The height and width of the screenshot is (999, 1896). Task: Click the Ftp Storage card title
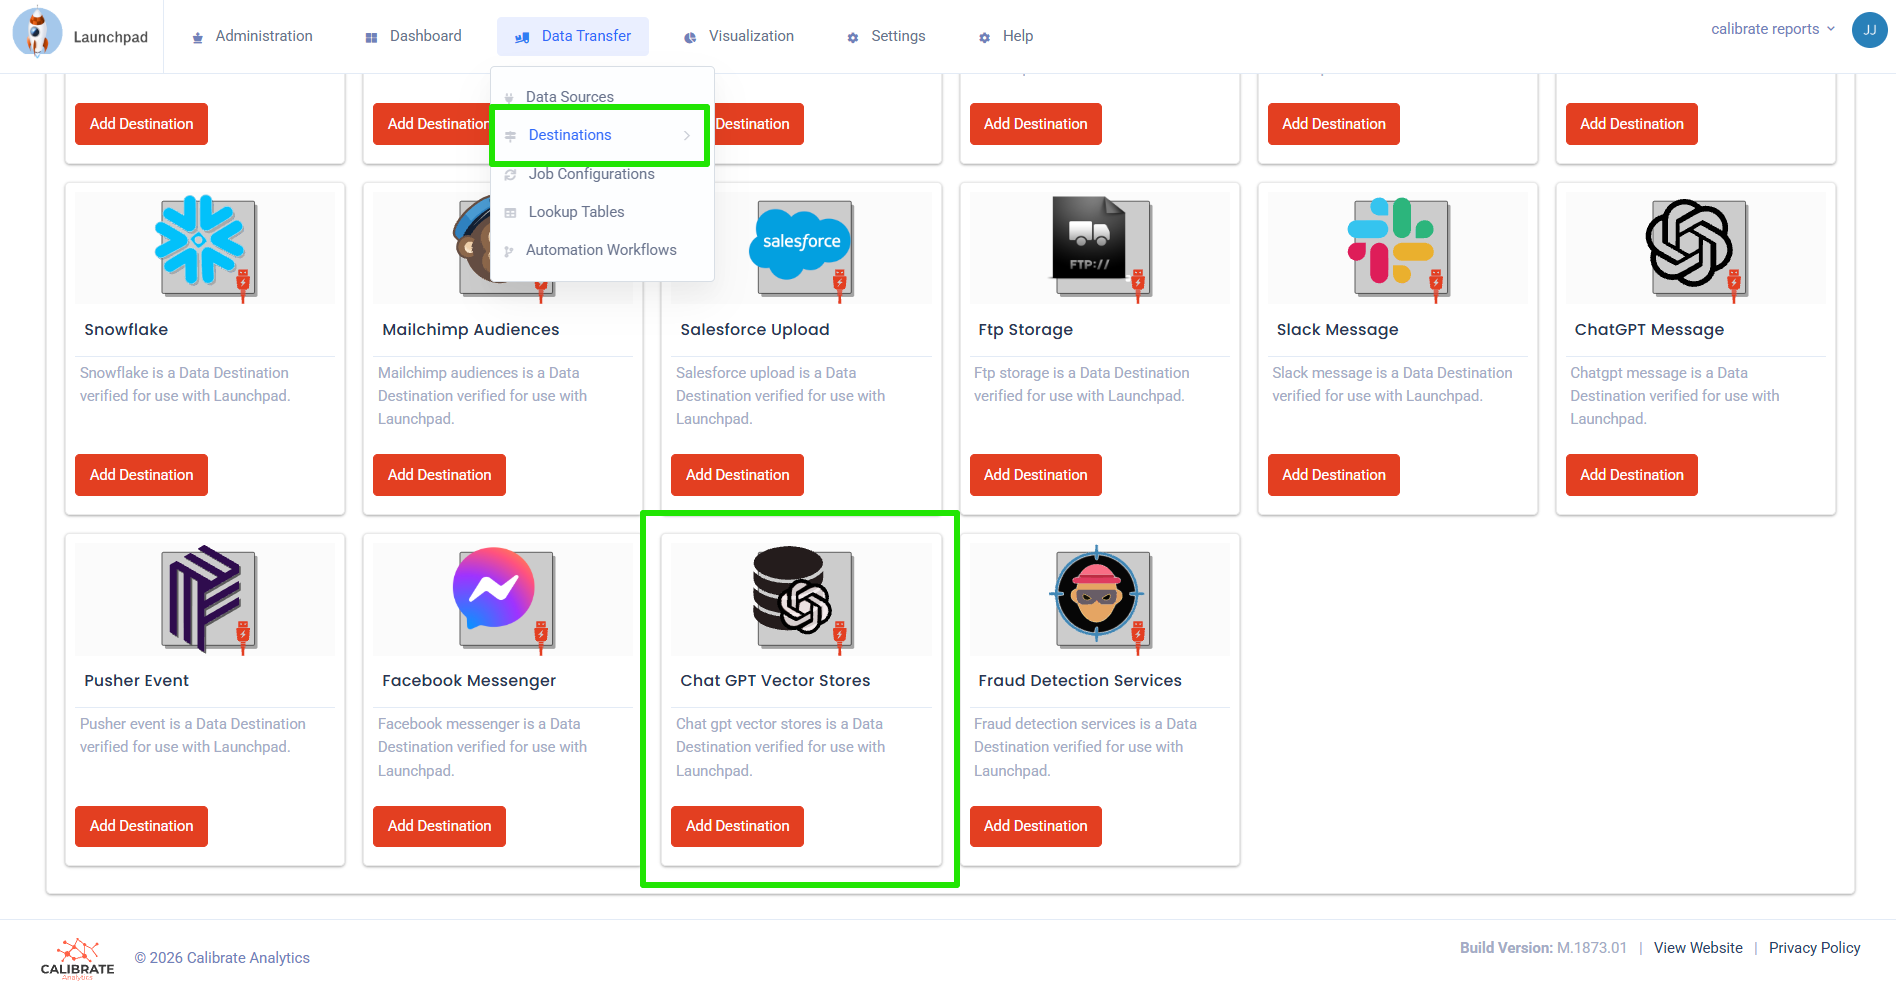point(1025,330)
